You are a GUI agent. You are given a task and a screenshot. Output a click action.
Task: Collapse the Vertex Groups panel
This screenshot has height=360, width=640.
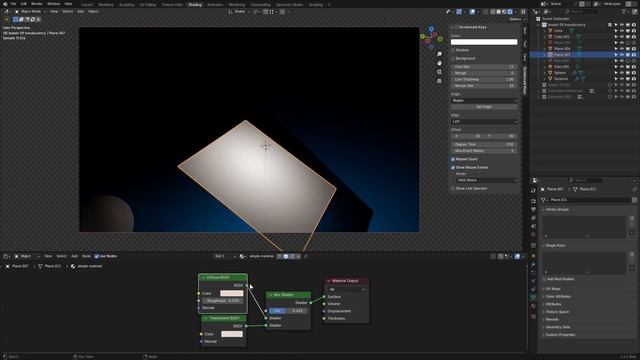pyautogui.click(x=557, y=209)
